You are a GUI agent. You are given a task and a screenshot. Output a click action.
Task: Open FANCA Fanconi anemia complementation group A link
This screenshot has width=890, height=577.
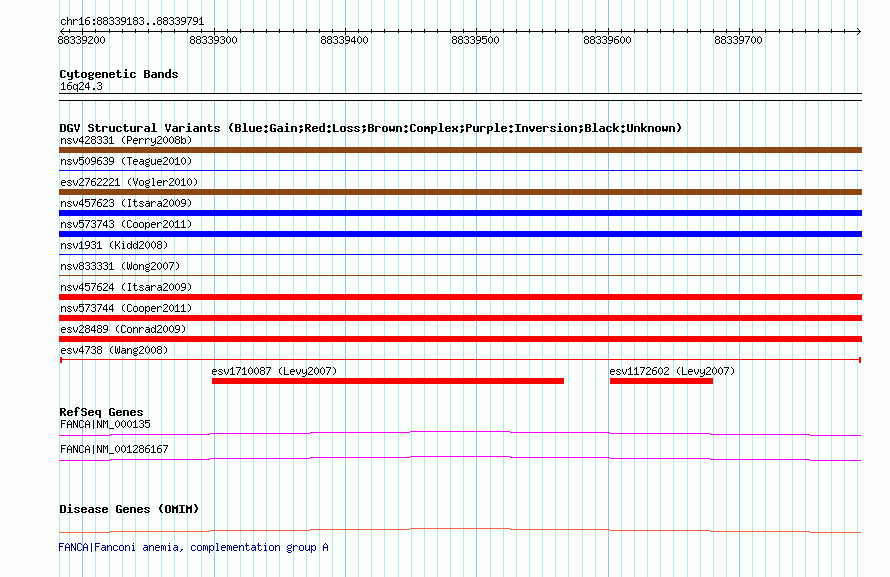click(x=194, y=547)
